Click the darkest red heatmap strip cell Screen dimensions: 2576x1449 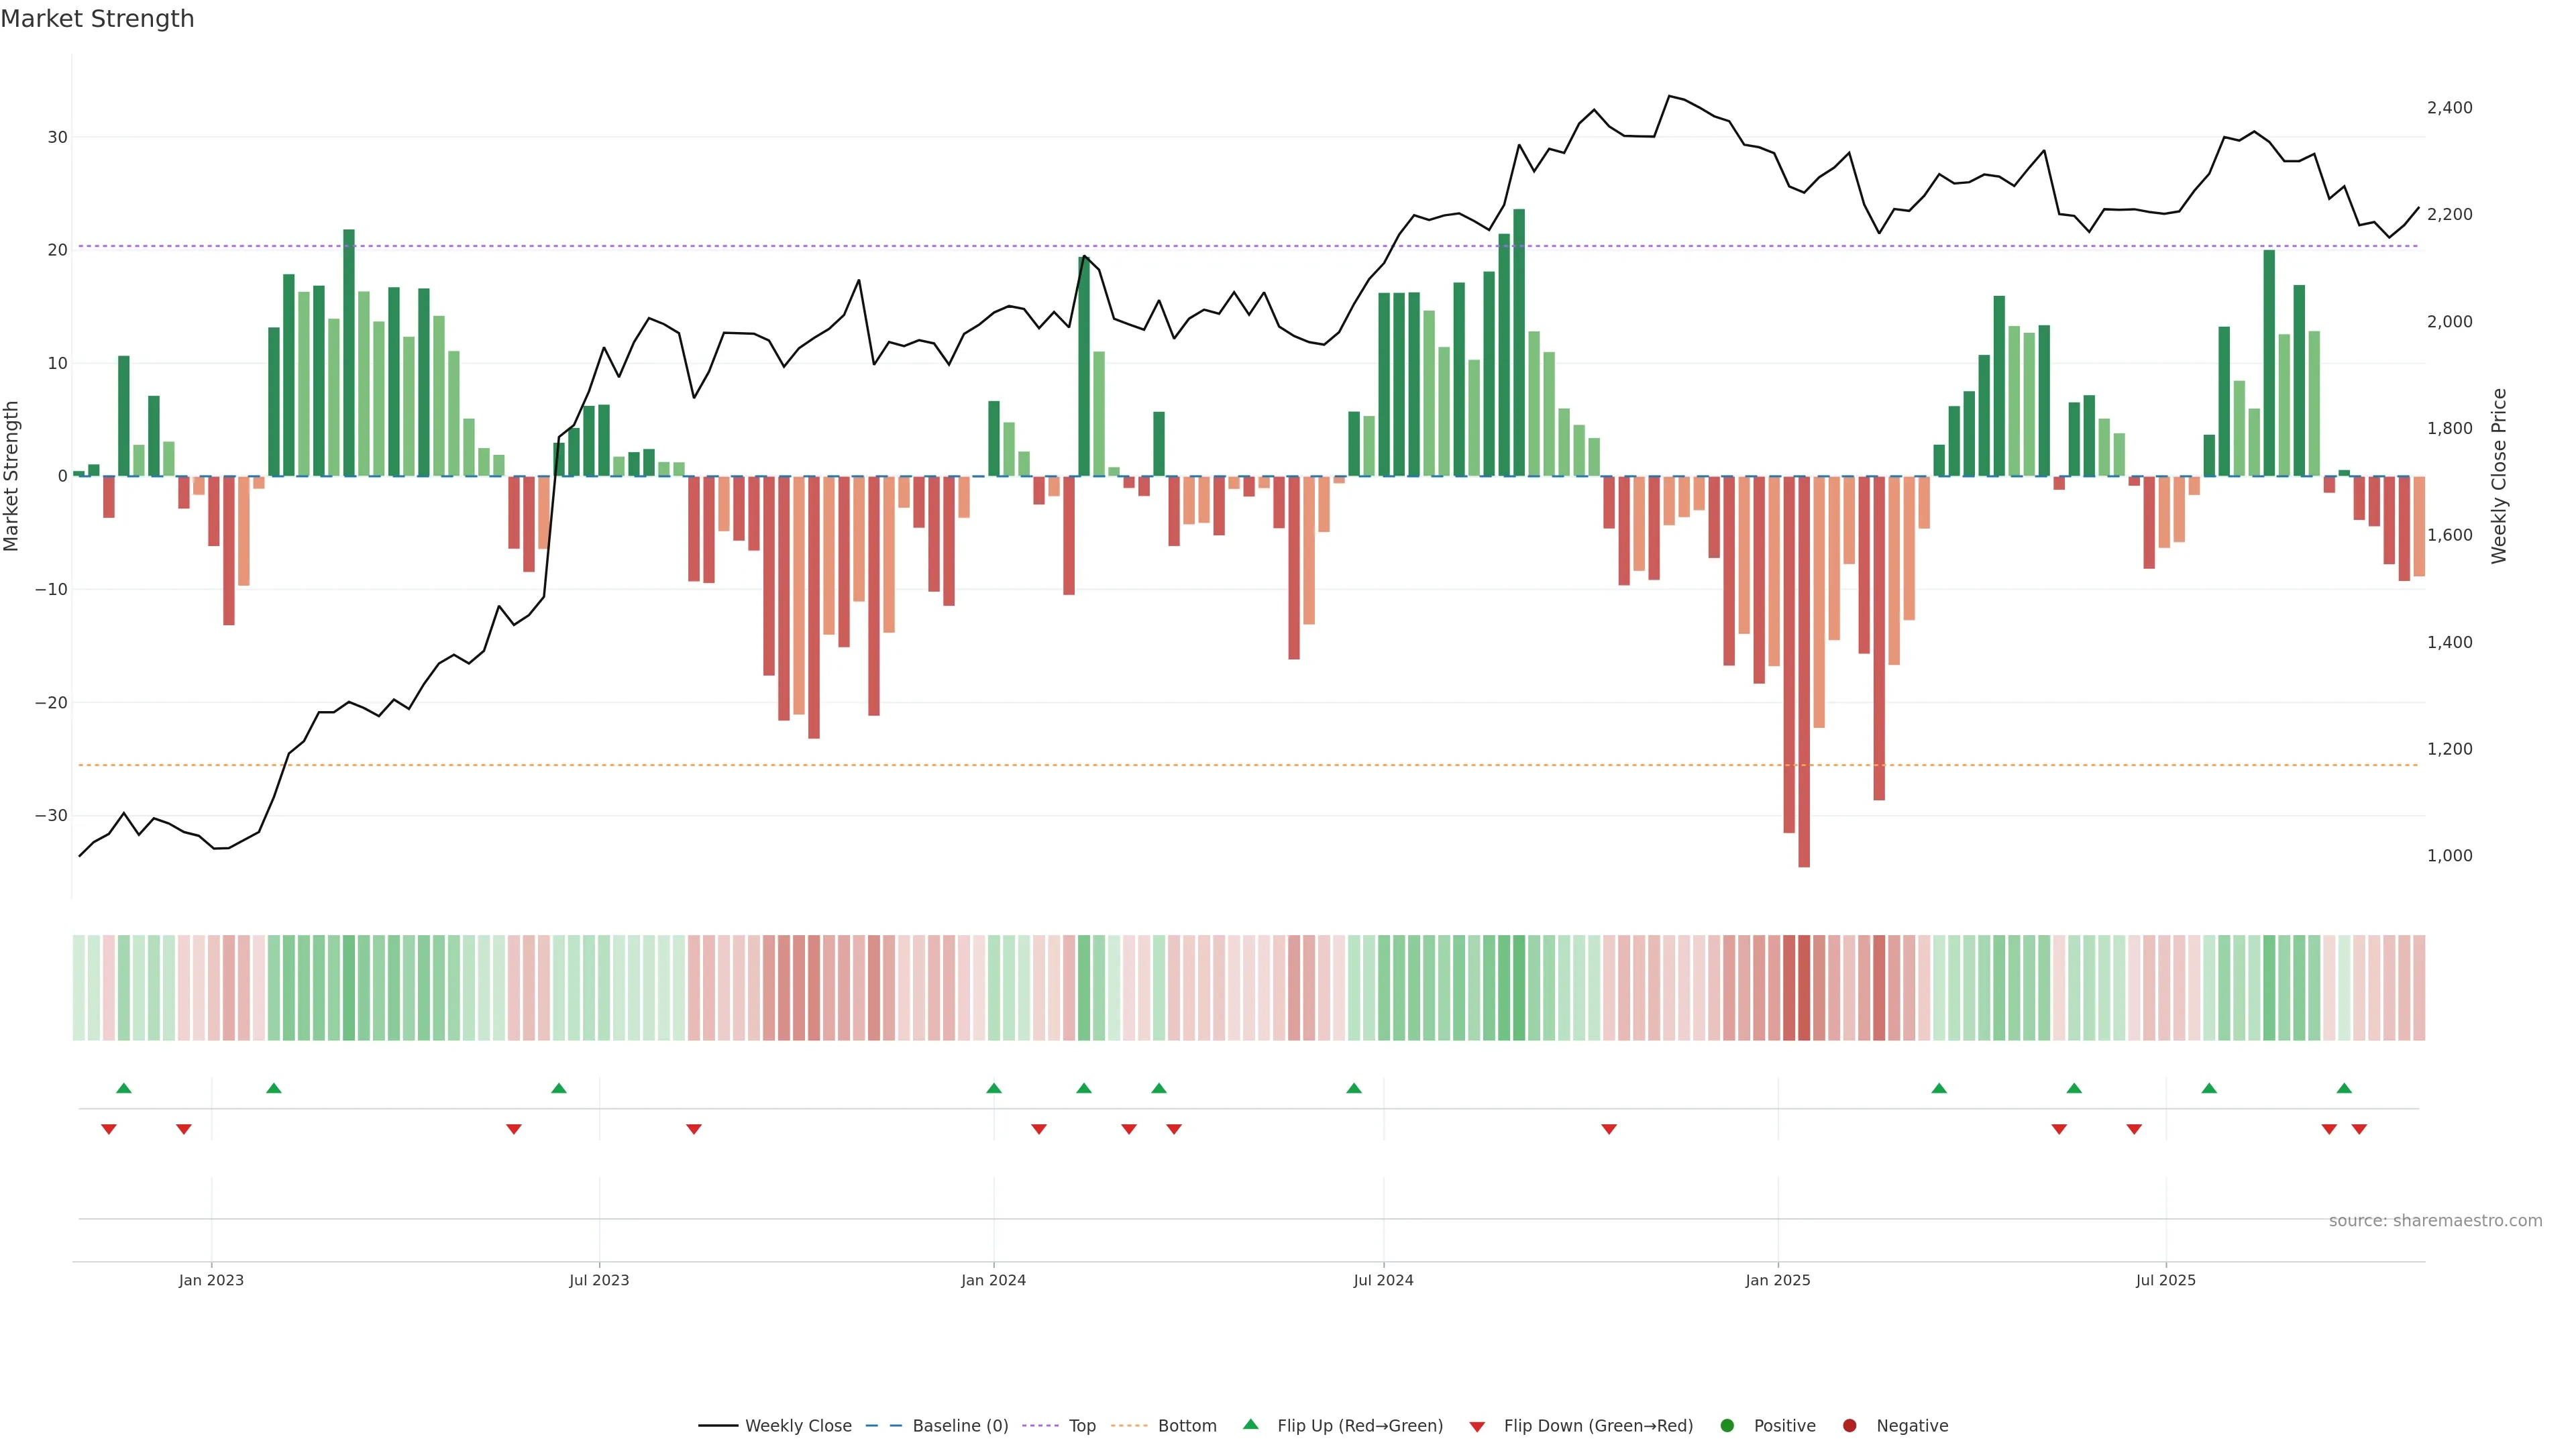(x=1804, y=988)
